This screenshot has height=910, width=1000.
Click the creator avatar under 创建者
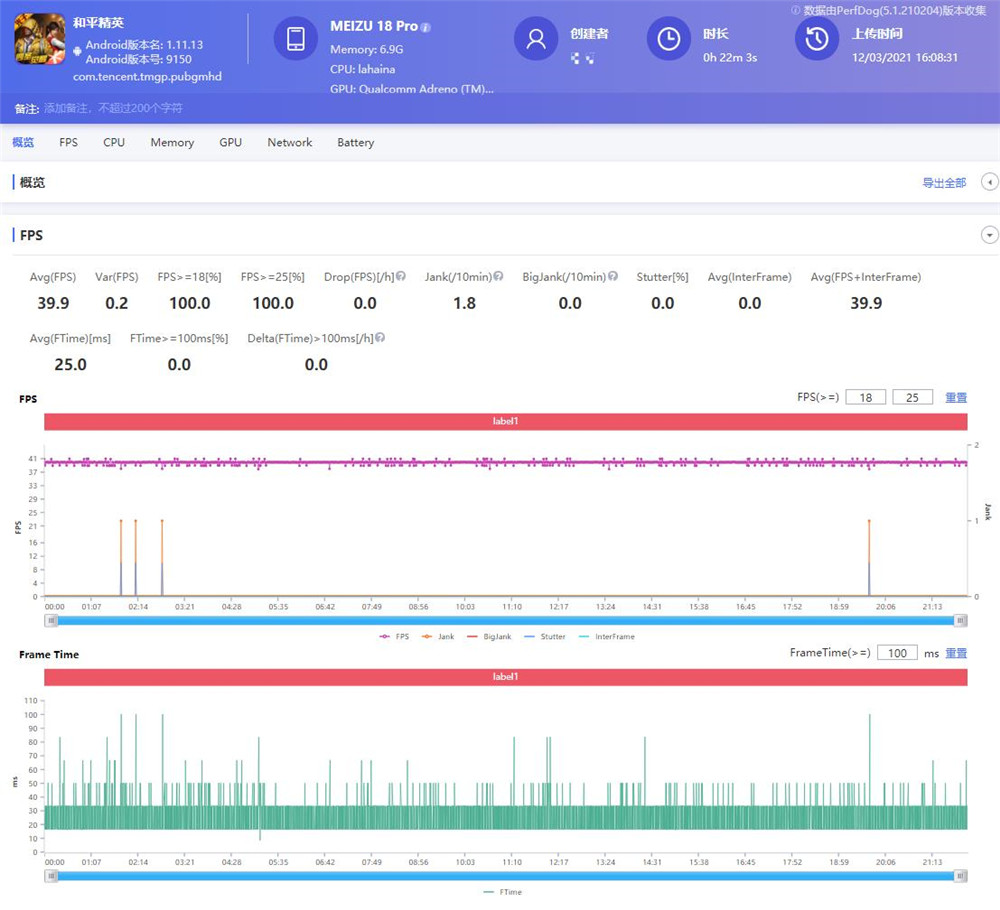tap(583, 58)
